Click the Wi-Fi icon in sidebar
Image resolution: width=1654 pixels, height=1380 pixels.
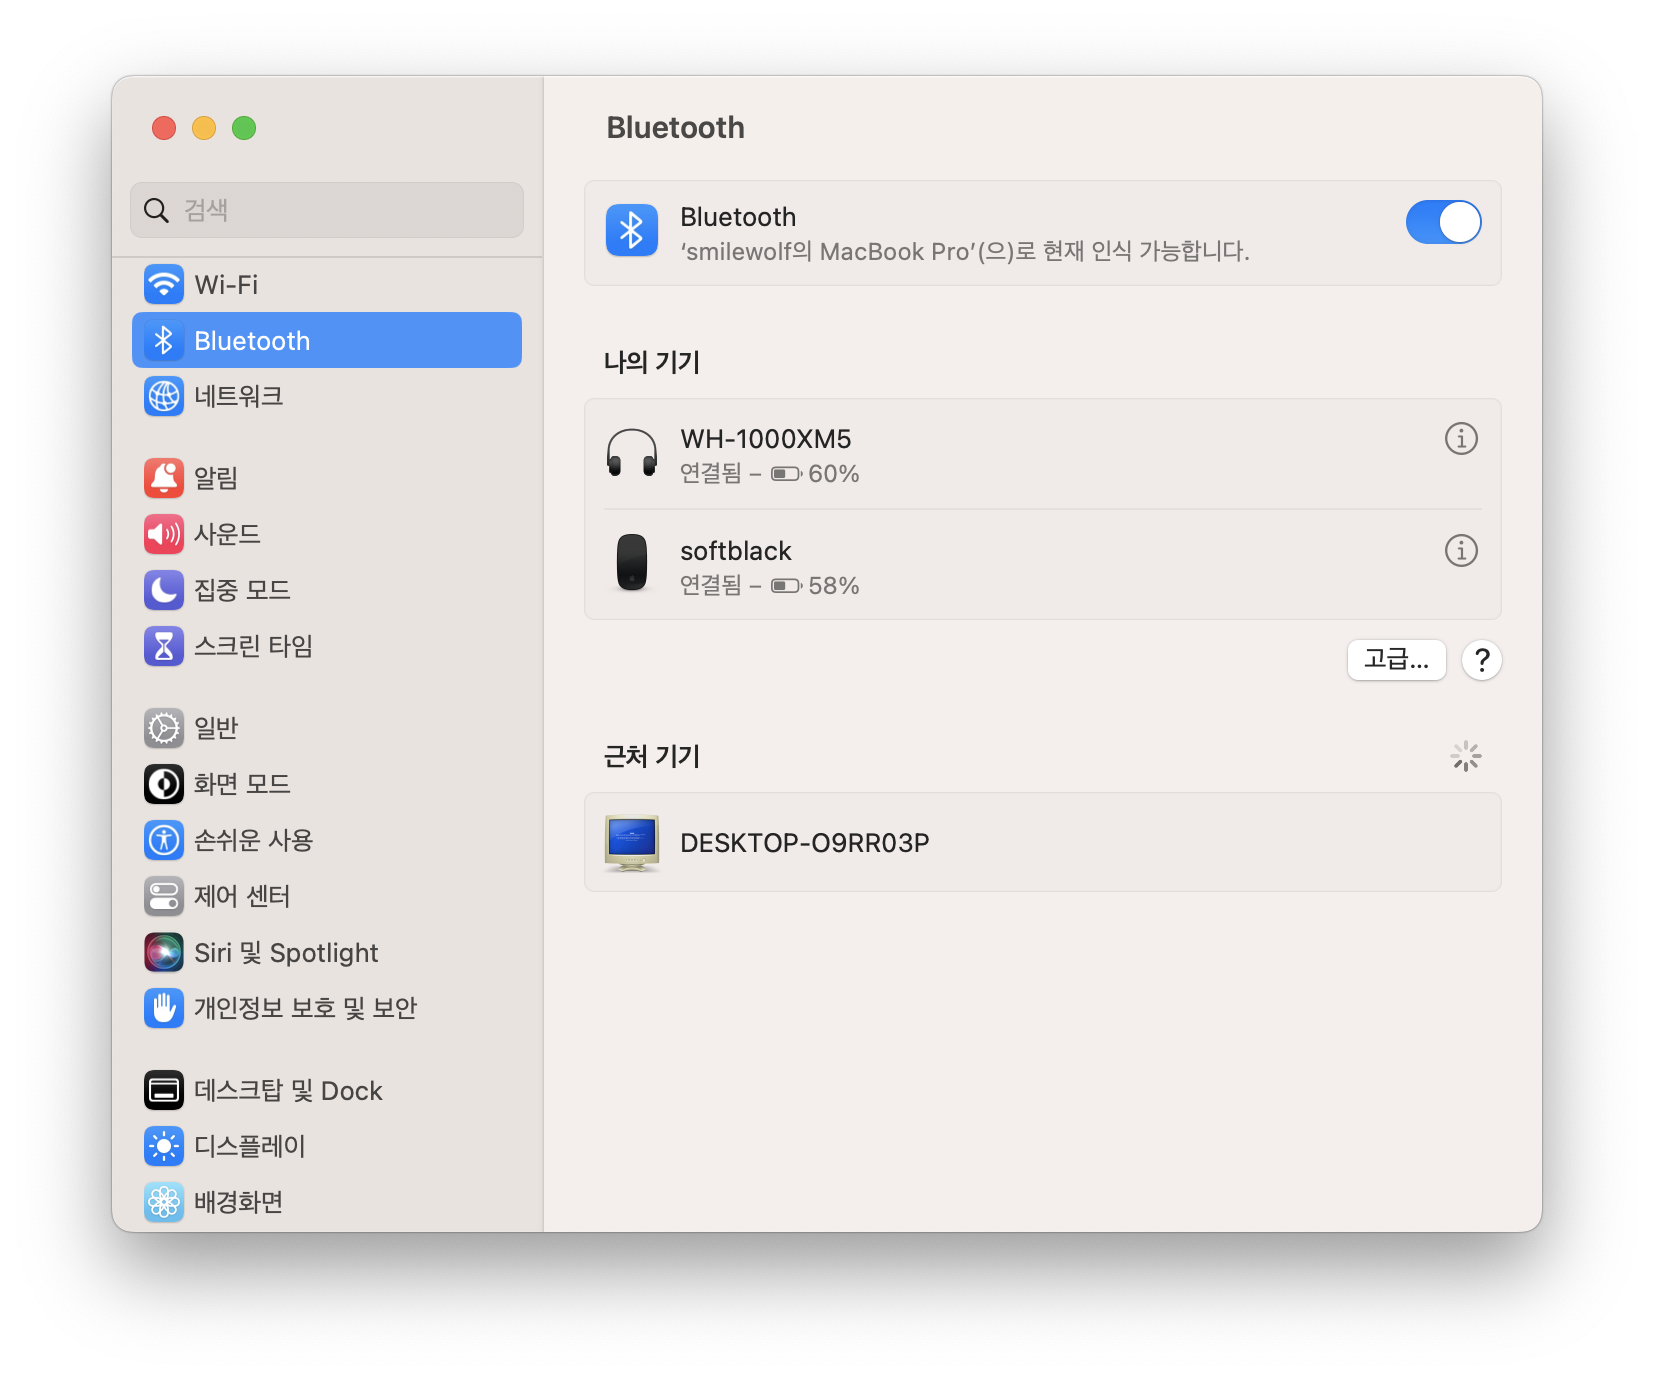[x=164, y=284]
